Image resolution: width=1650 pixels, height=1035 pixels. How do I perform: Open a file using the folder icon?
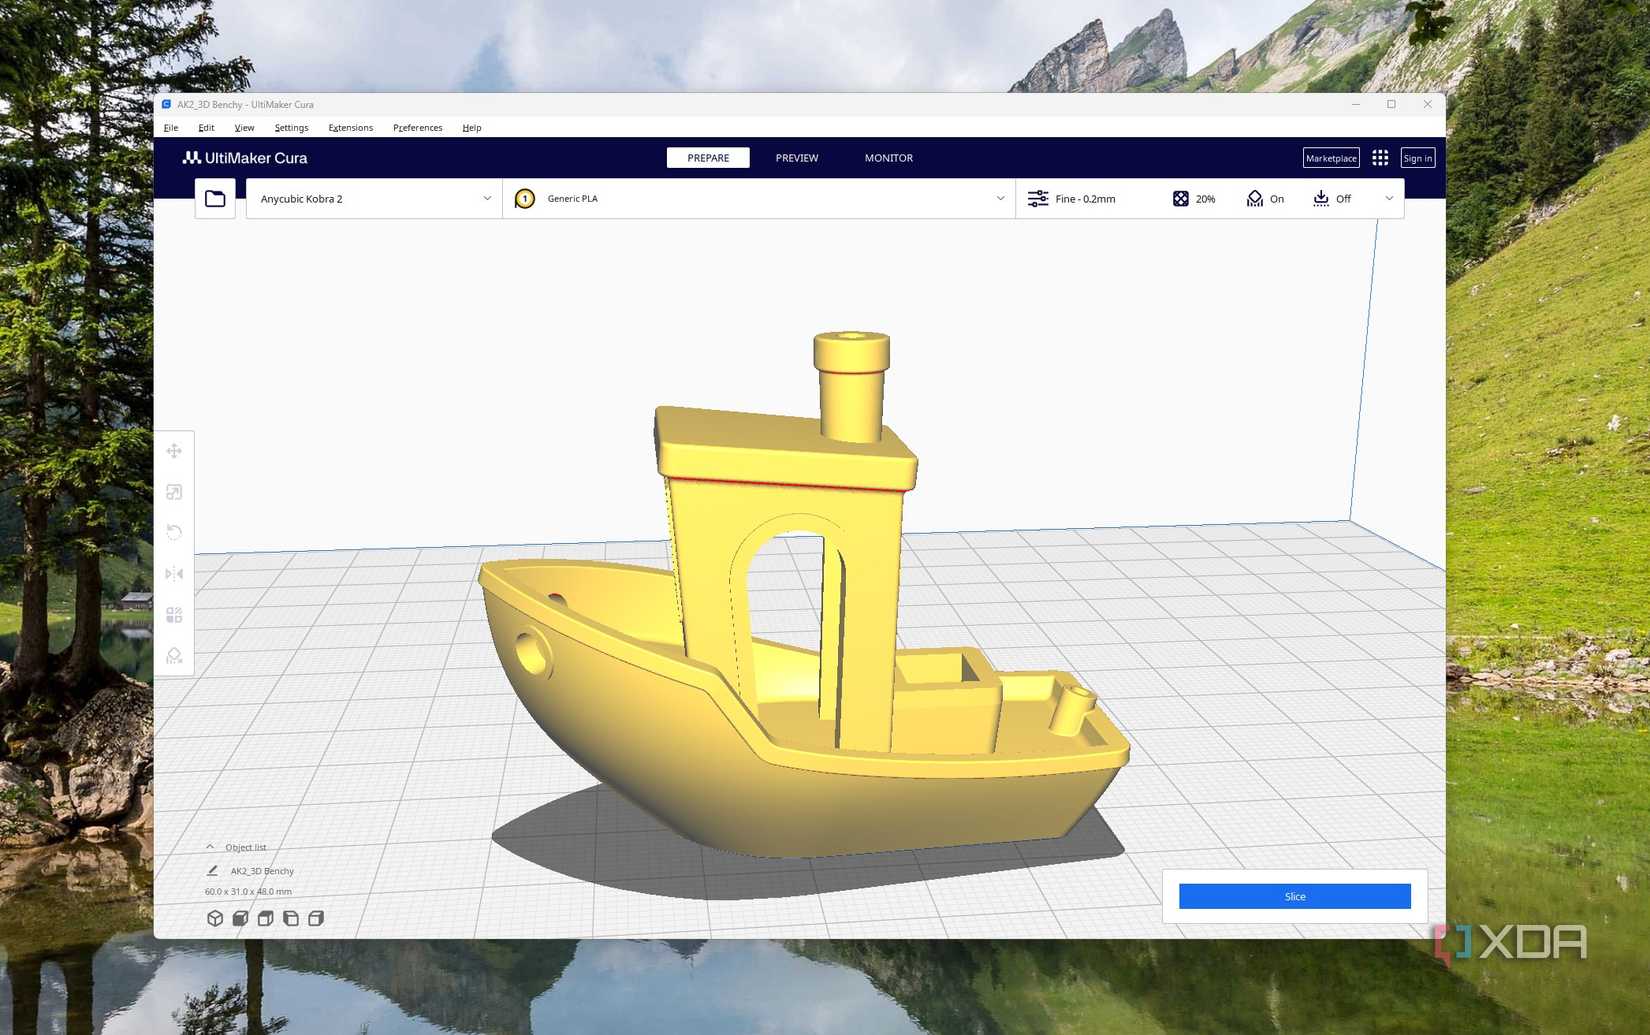pyautogui.click(x=214, y=198)
